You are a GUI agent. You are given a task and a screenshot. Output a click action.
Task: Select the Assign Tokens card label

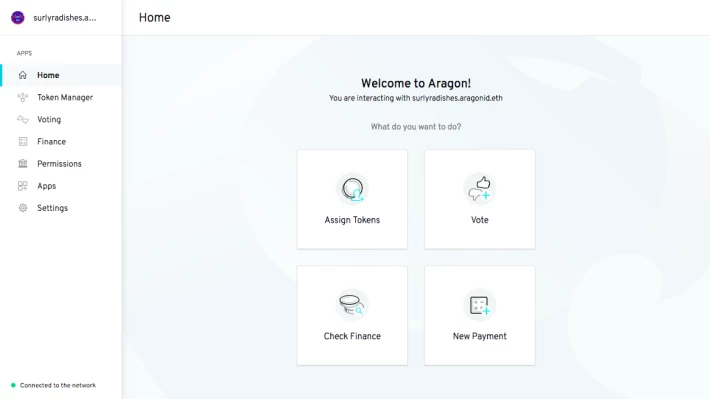pos(352,220)
